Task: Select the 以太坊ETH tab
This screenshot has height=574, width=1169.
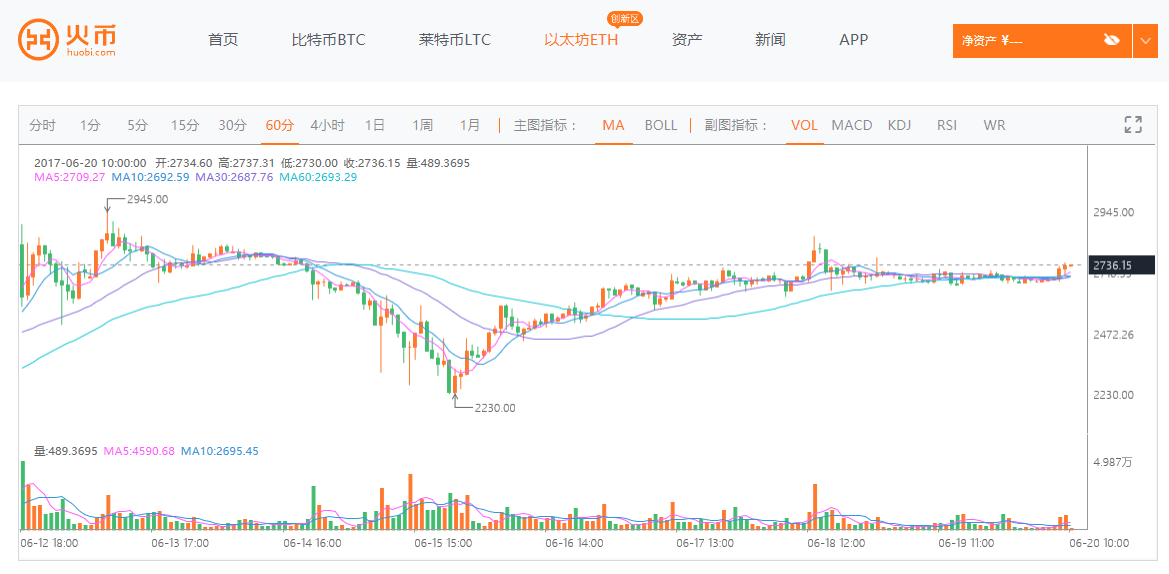Action: point(581,40)
